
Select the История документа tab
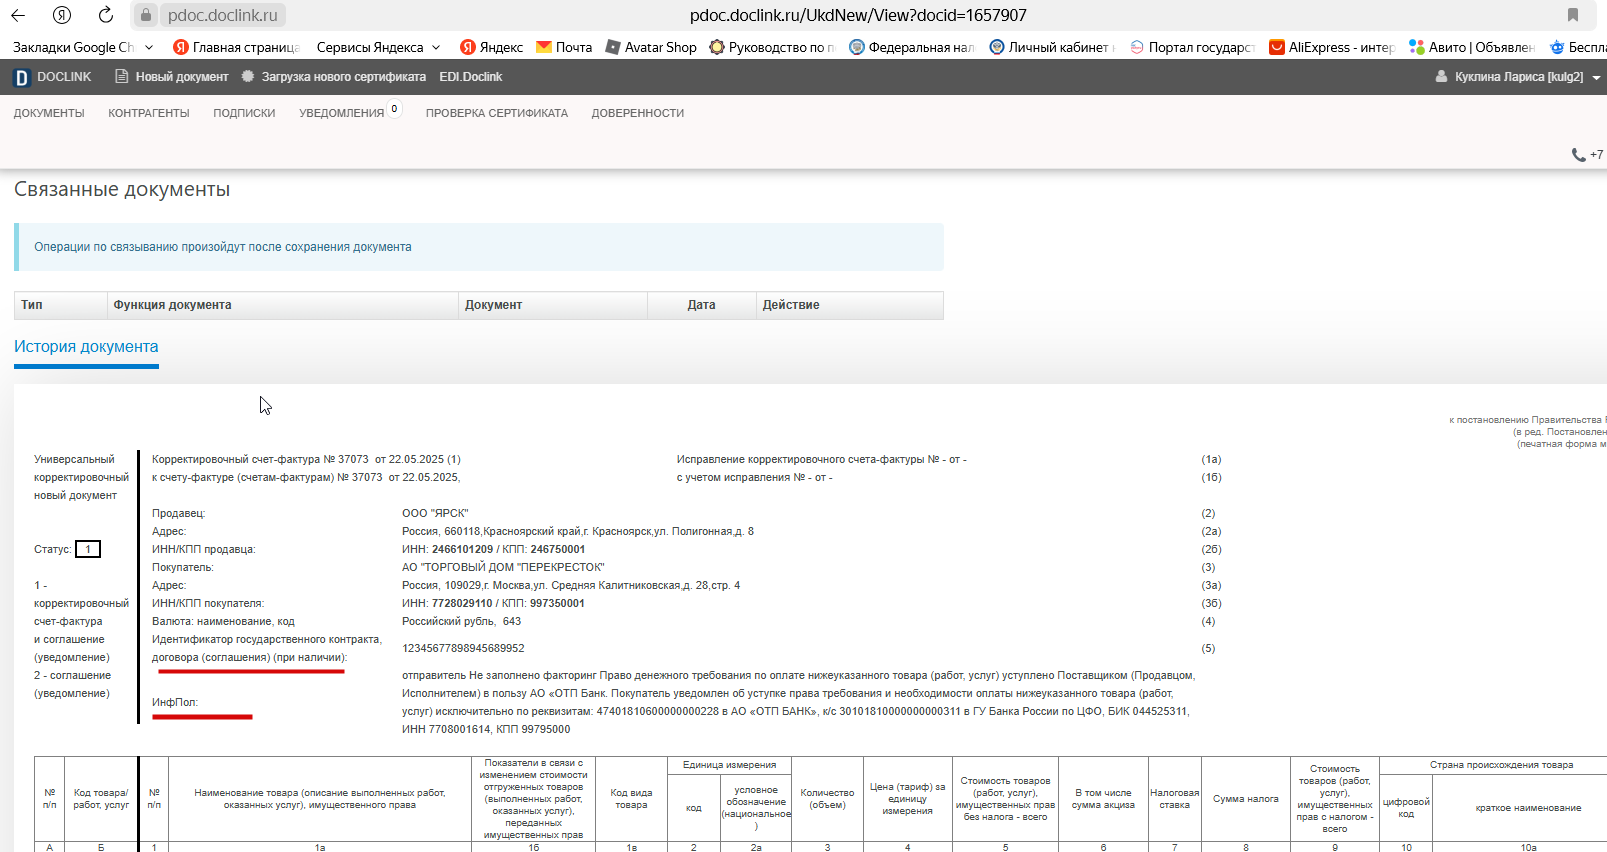(x=86, y=347)
